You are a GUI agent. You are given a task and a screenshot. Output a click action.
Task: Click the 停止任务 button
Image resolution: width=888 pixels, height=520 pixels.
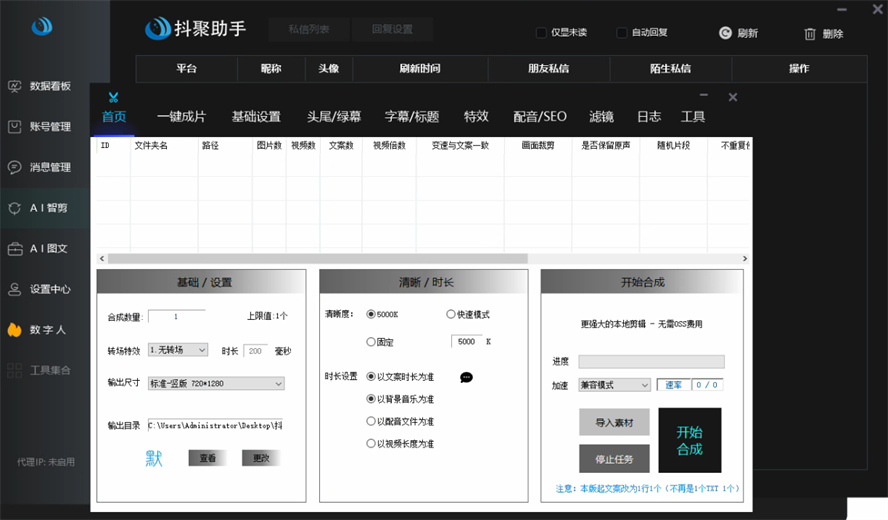click(x=614, y=459)
